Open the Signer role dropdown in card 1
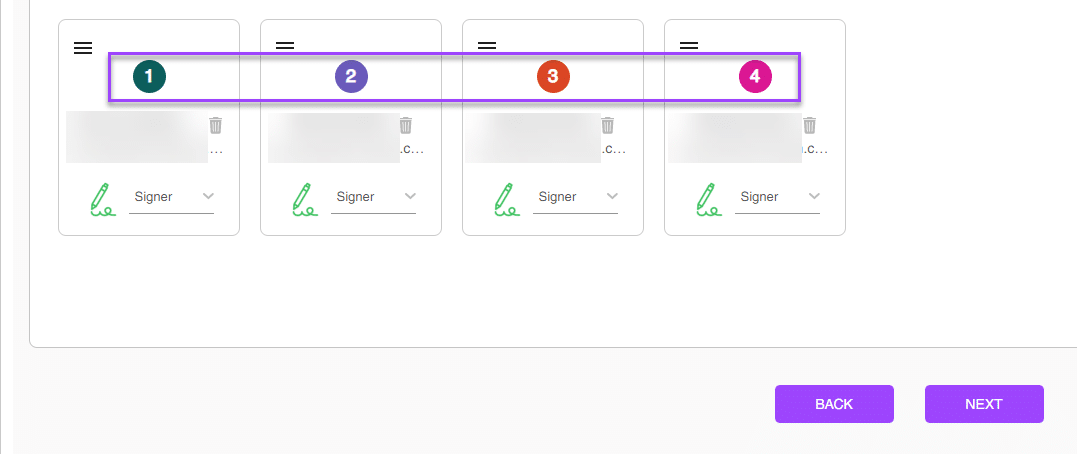Viewport: 1077px width, 454px height. 172,197
